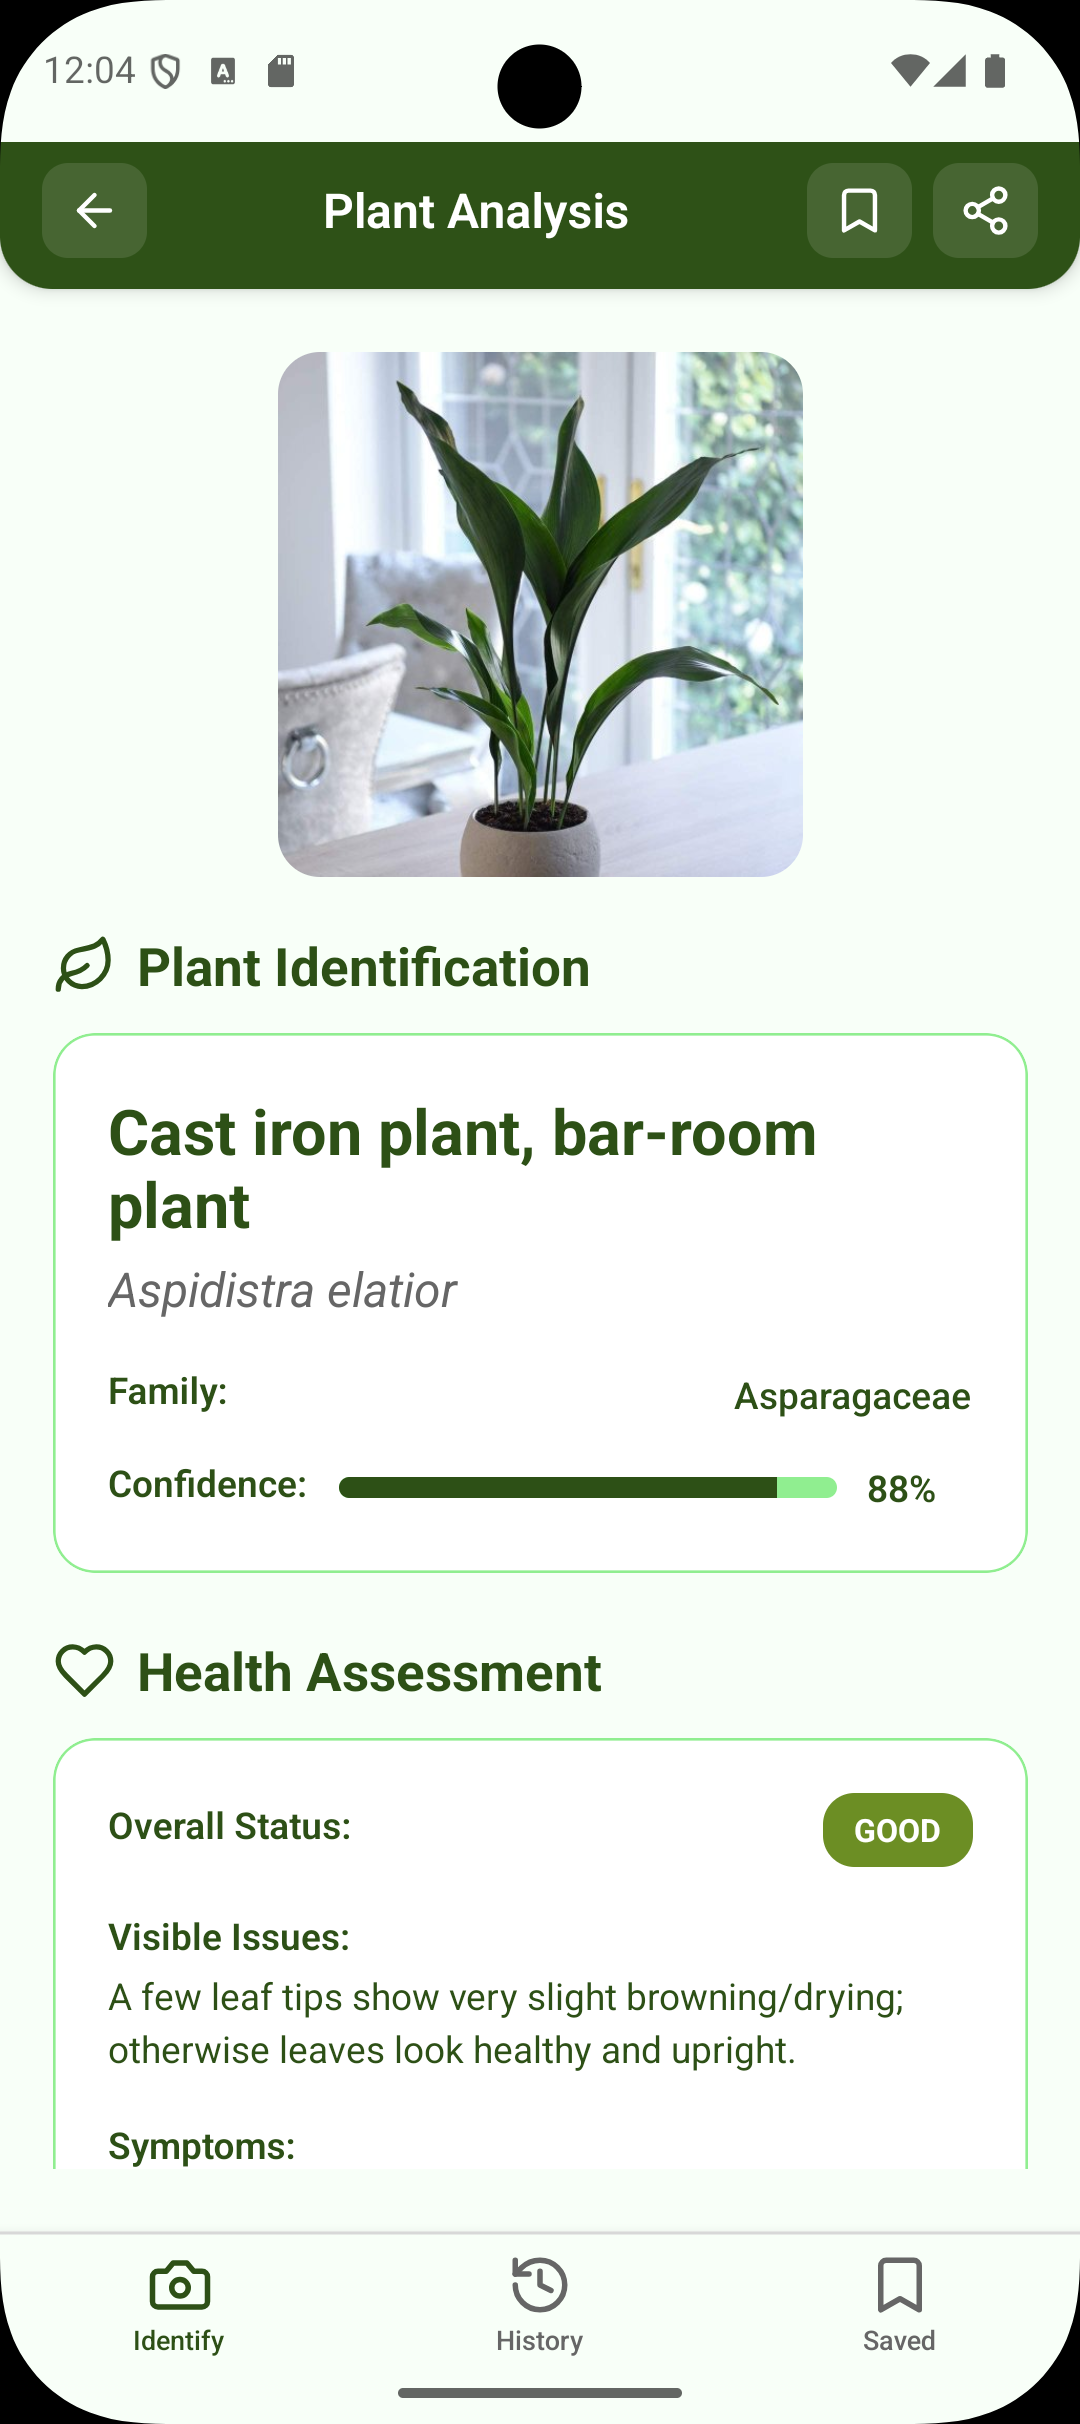Select the Aspidistra elatior scientific name
Viewport: 1080px width, 2424px height.
[282, 1291]
